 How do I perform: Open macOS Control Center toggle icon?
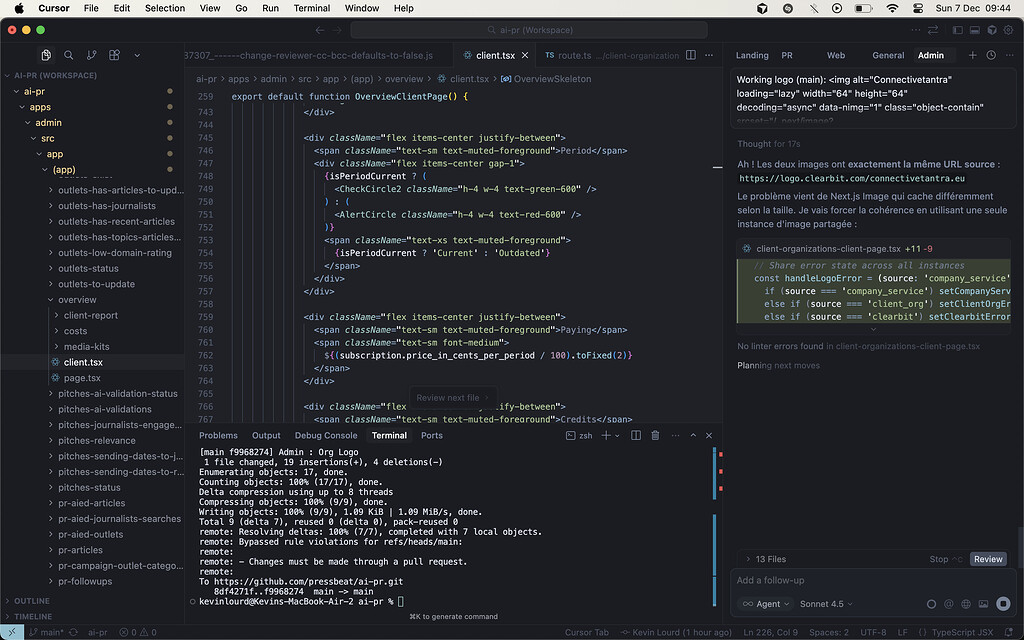[x=918, y=8]
